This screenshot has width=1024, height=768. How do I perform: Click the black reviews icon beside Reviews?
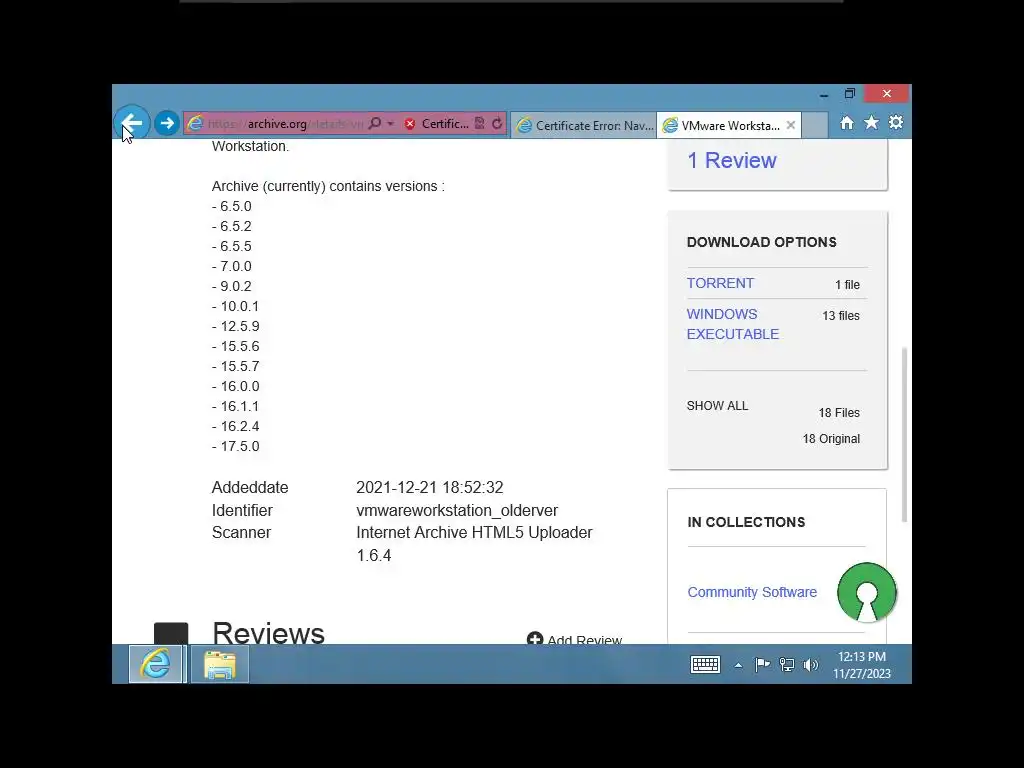pyautogui.click(x=171, y=633)
